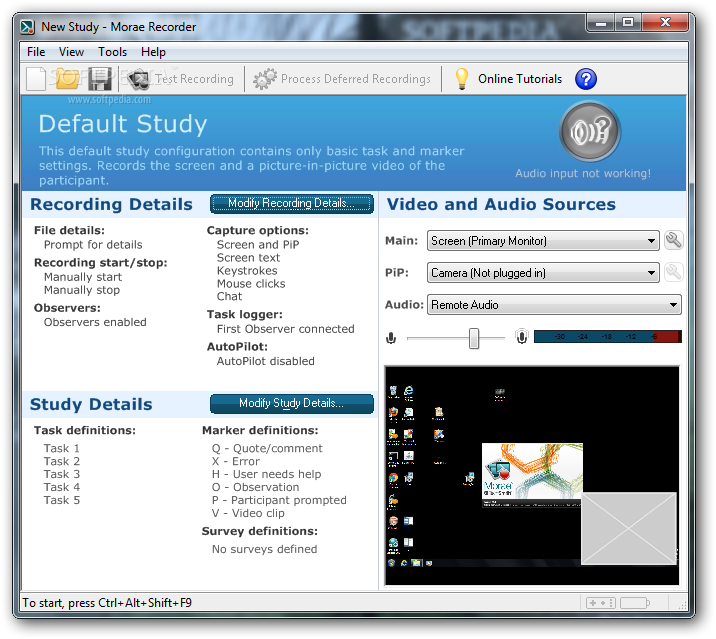Click 'O - Observation' marker
The image size is (716, 639).
click(256, 487)
